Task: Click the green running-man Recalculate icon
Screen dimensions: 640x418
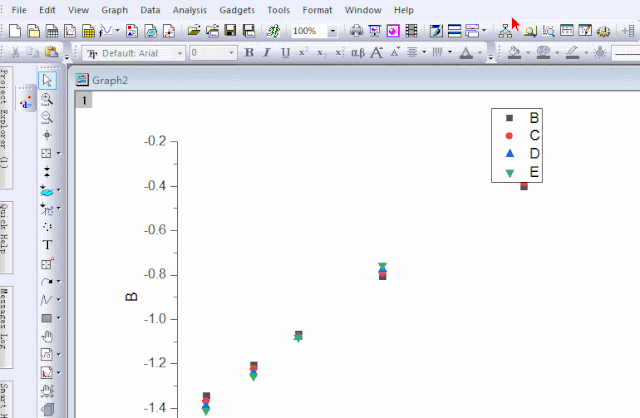Action: coord(272,31)
